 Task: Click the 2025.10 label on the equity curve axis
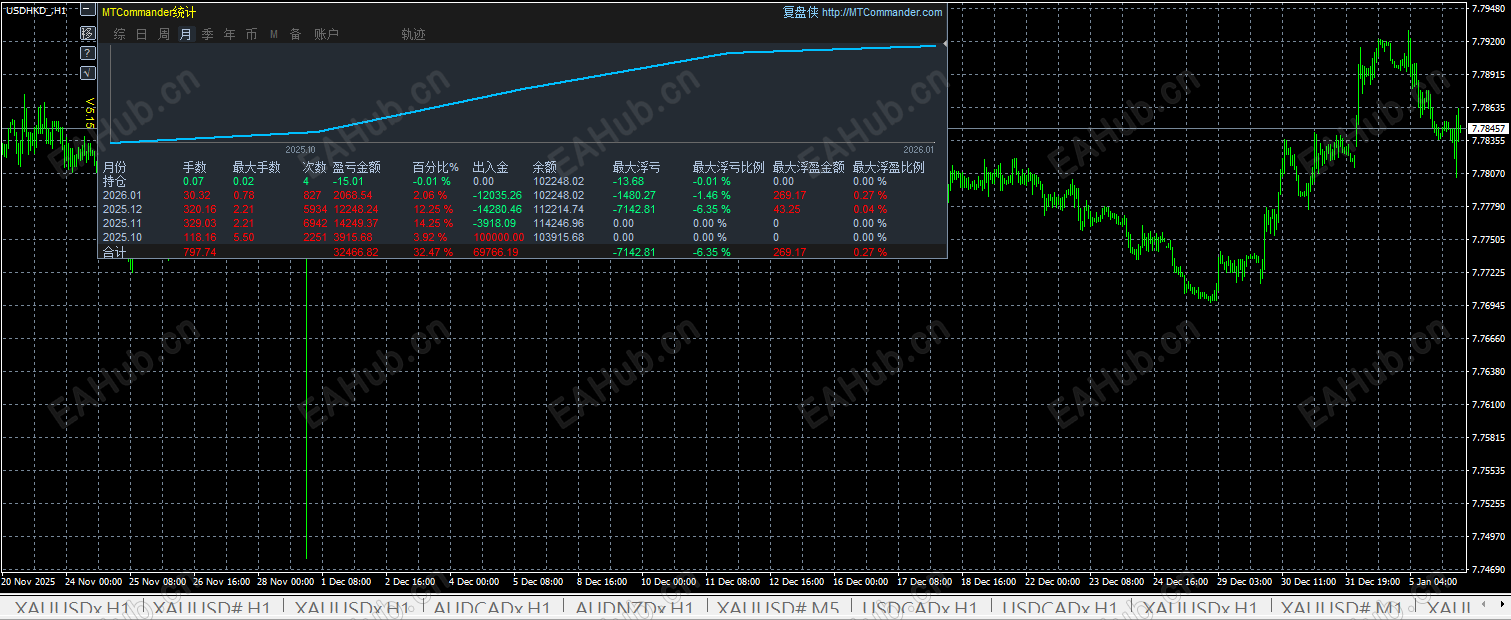pos(300,149)
